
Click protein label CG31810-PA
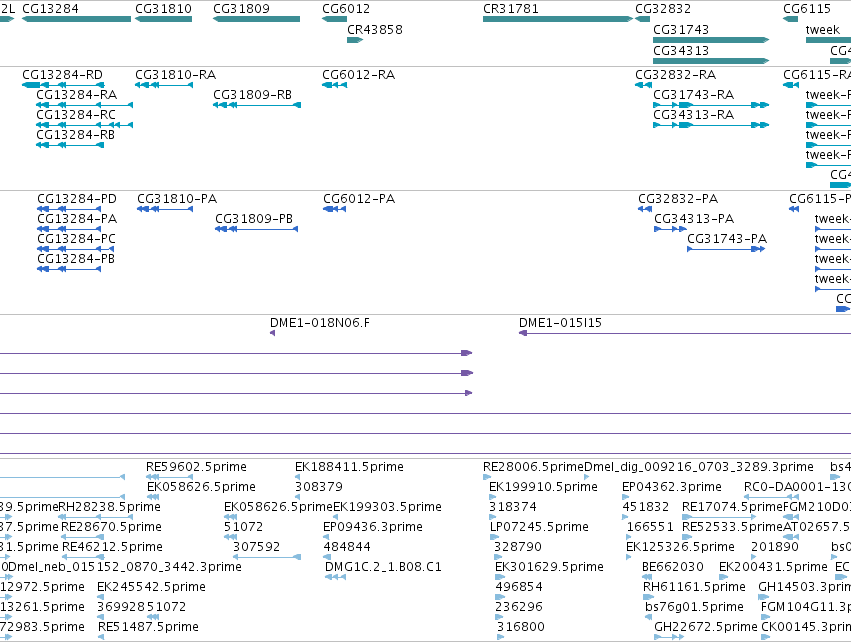177,199
